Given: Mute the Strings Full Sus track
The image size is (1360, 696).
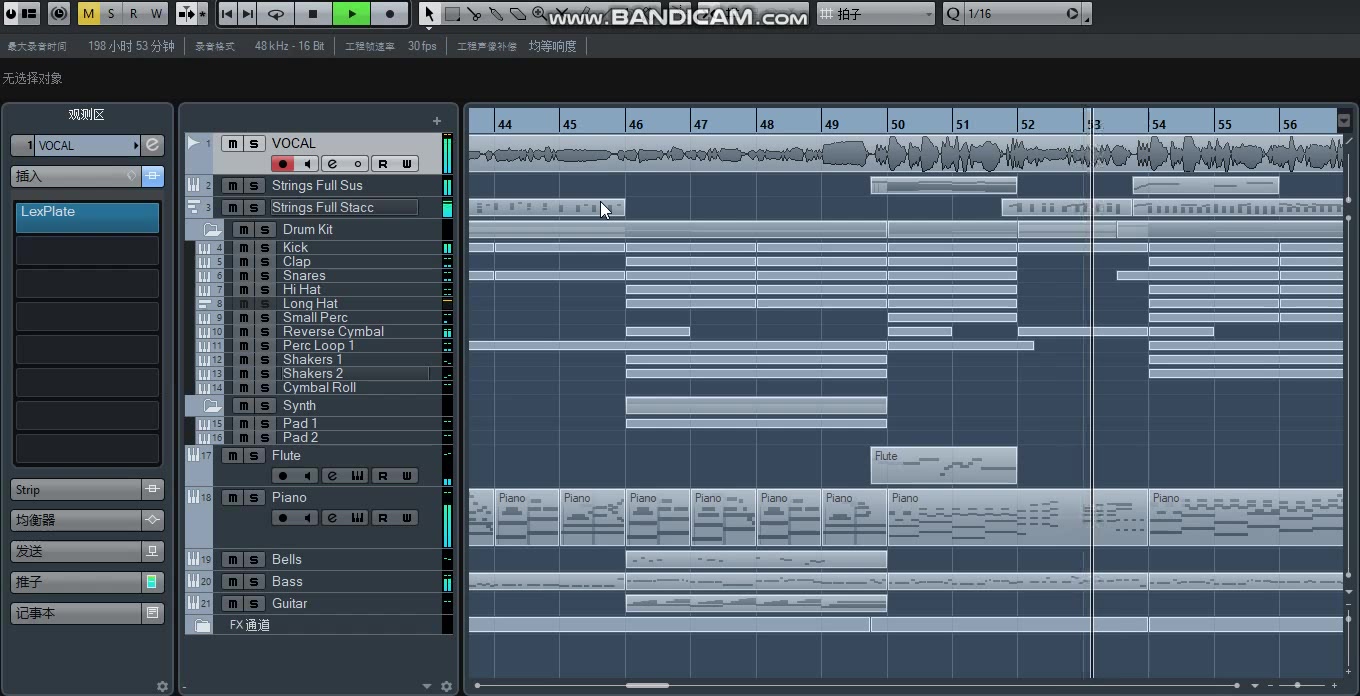Looking at the screenshot, I should (x=232, y=186).
